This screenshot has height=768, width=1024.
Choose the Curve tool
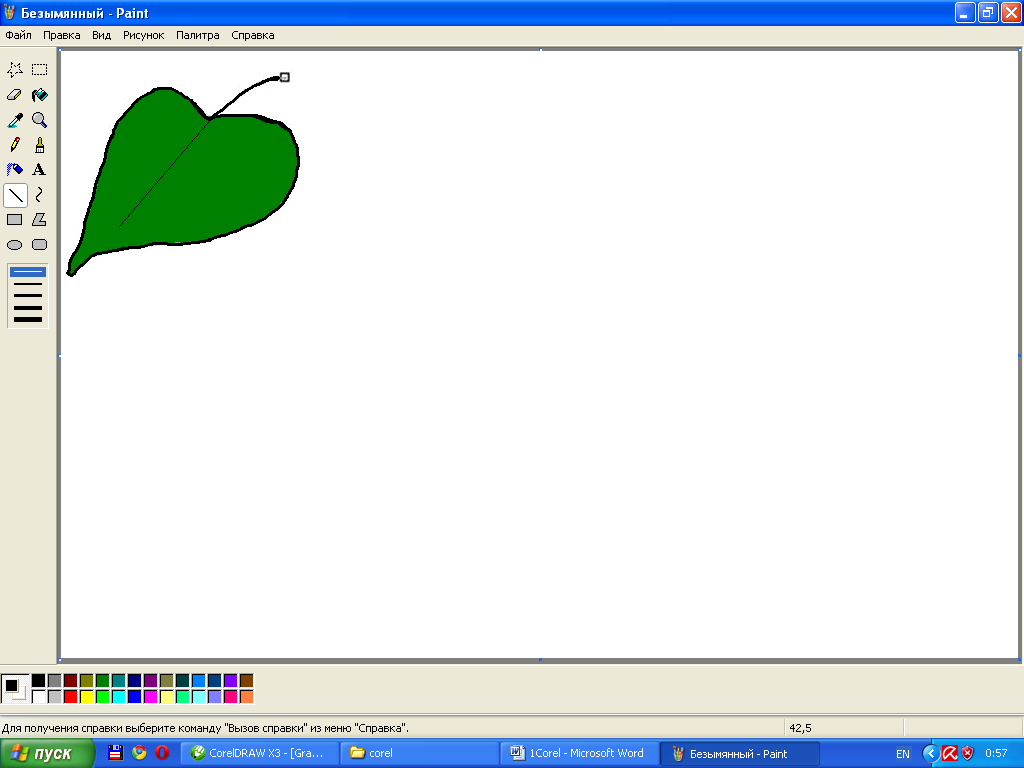[x=40, y=195]
